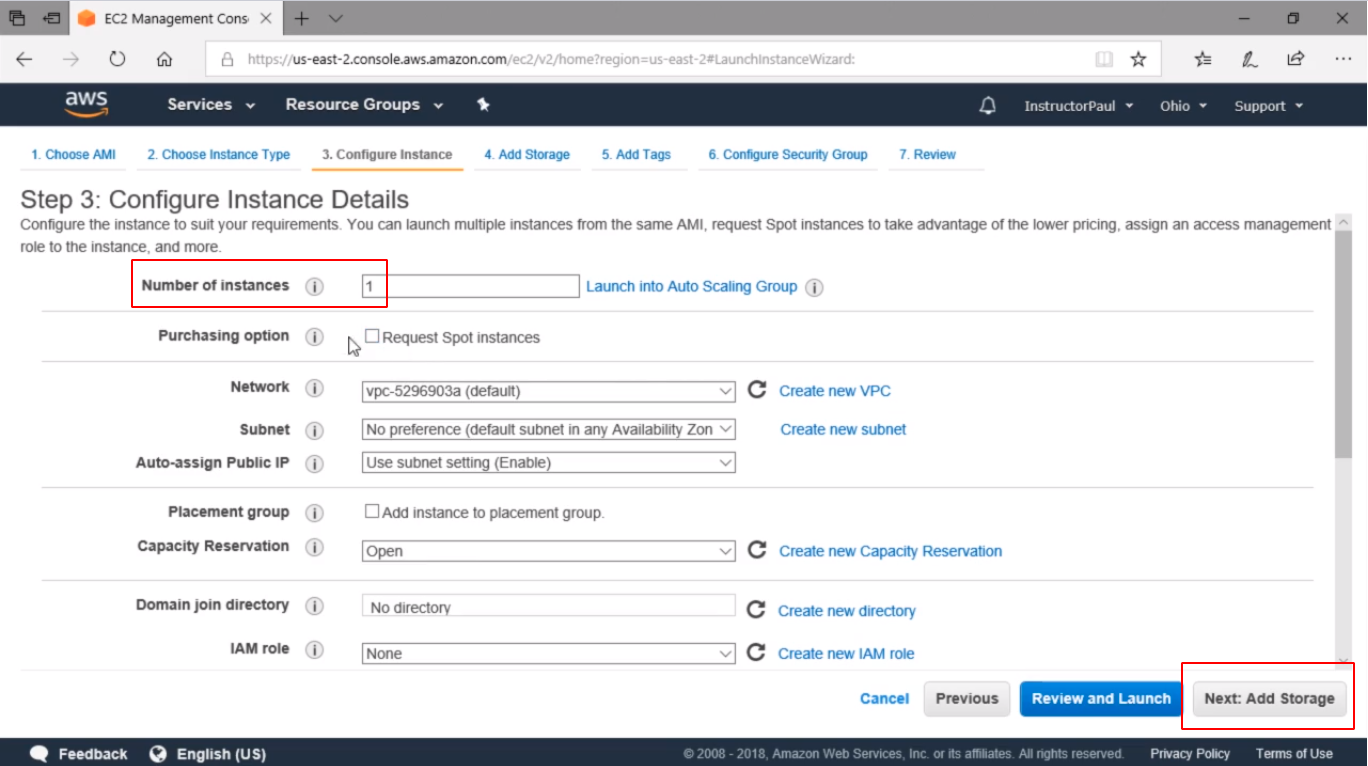Screen dimensions: 1368x766
Task: Click info icon for Network
Action: point(314,388)
